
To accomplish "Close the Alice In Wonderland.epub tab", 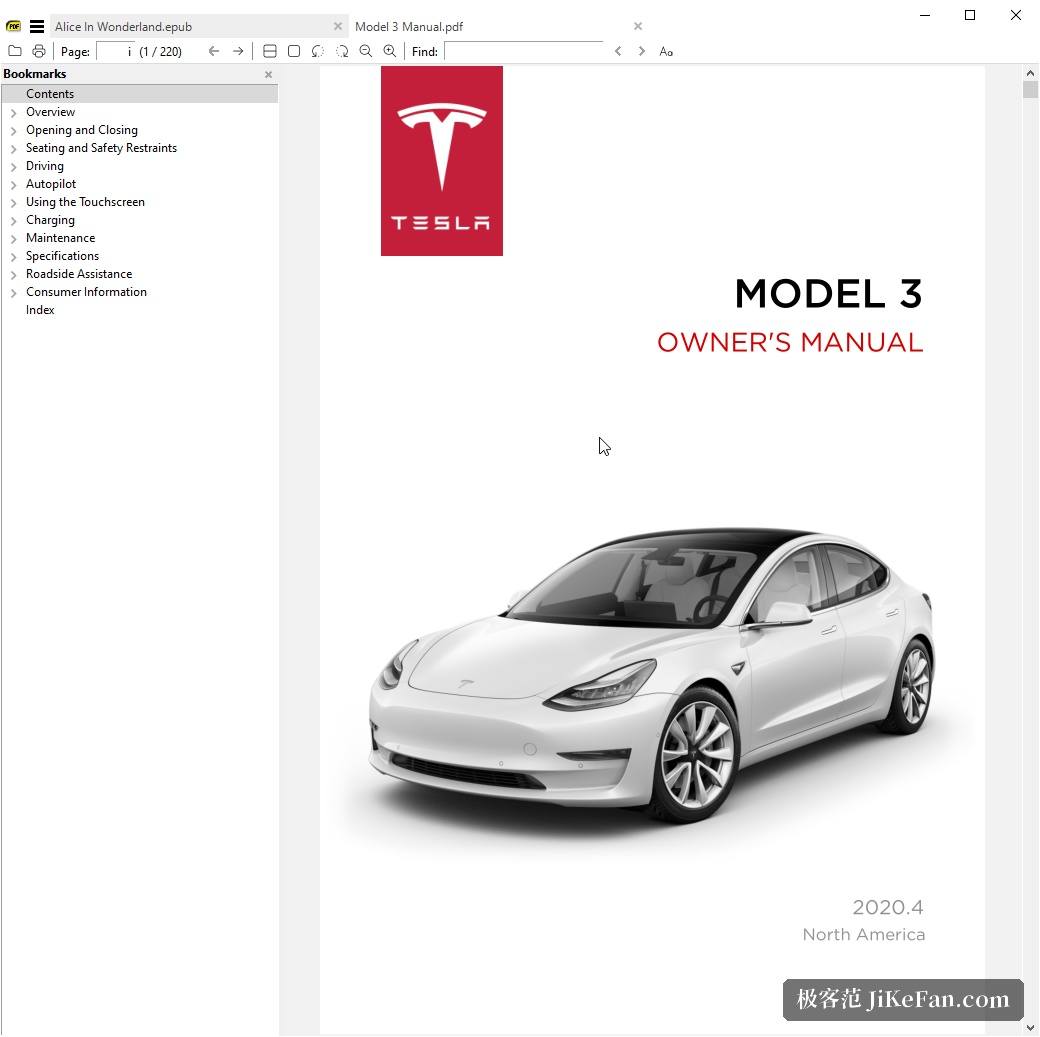I will click(x=338, y=26).
